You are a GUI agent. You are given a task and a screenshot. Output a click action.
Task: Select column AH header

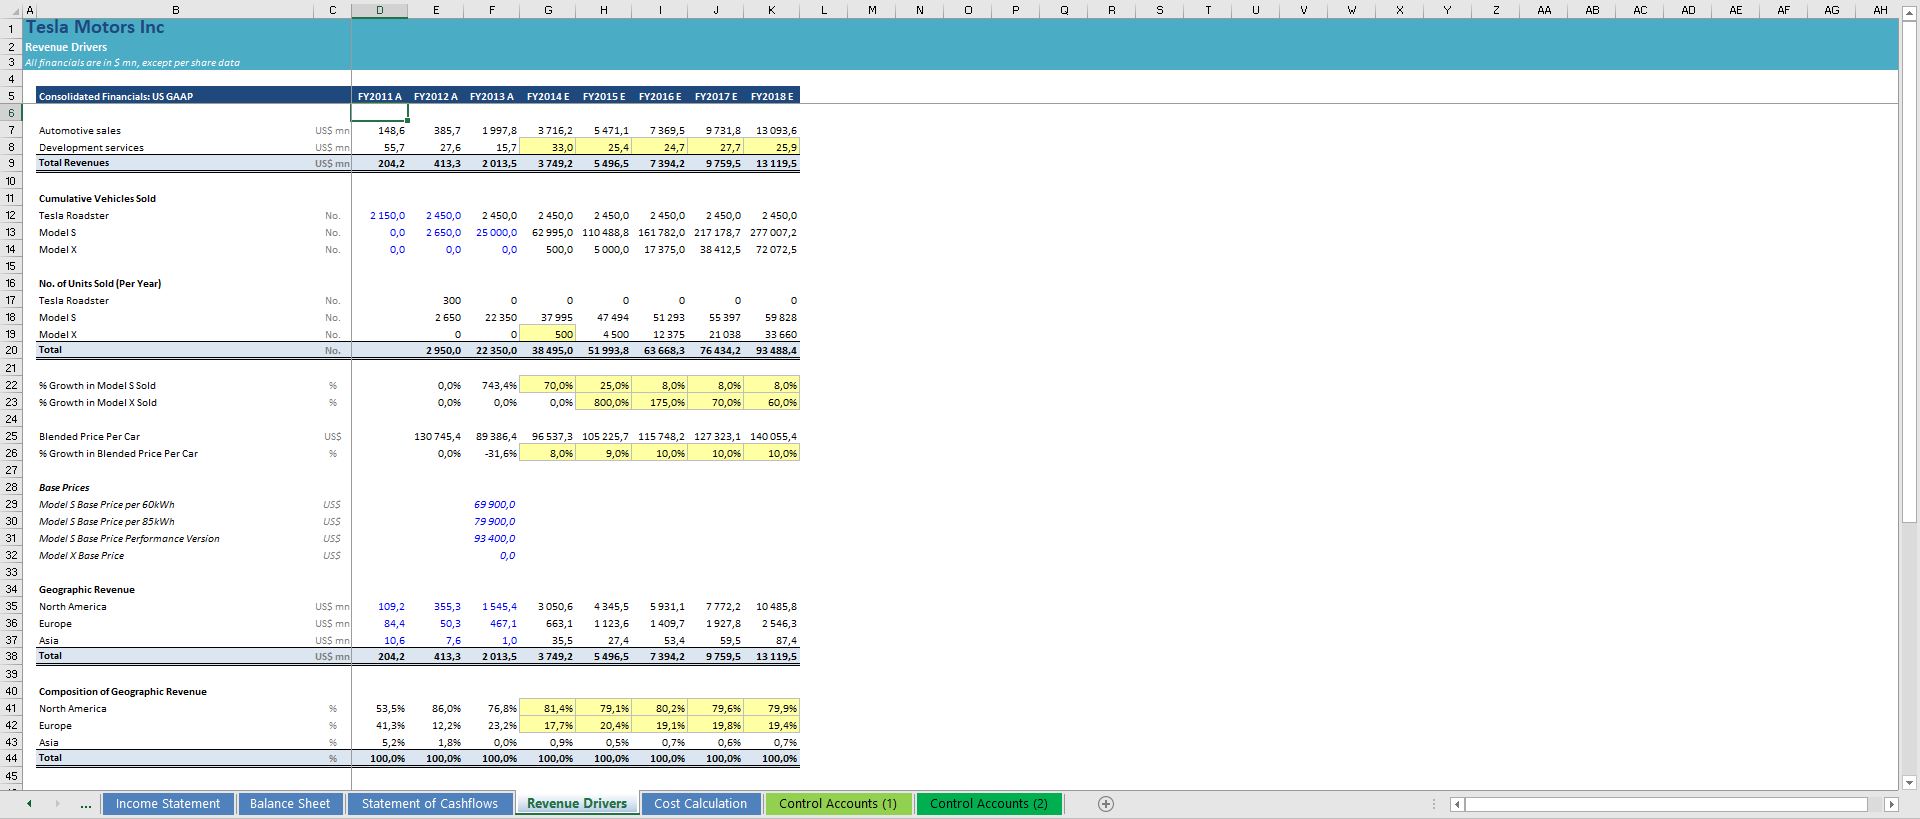(x=1880, y=10)
